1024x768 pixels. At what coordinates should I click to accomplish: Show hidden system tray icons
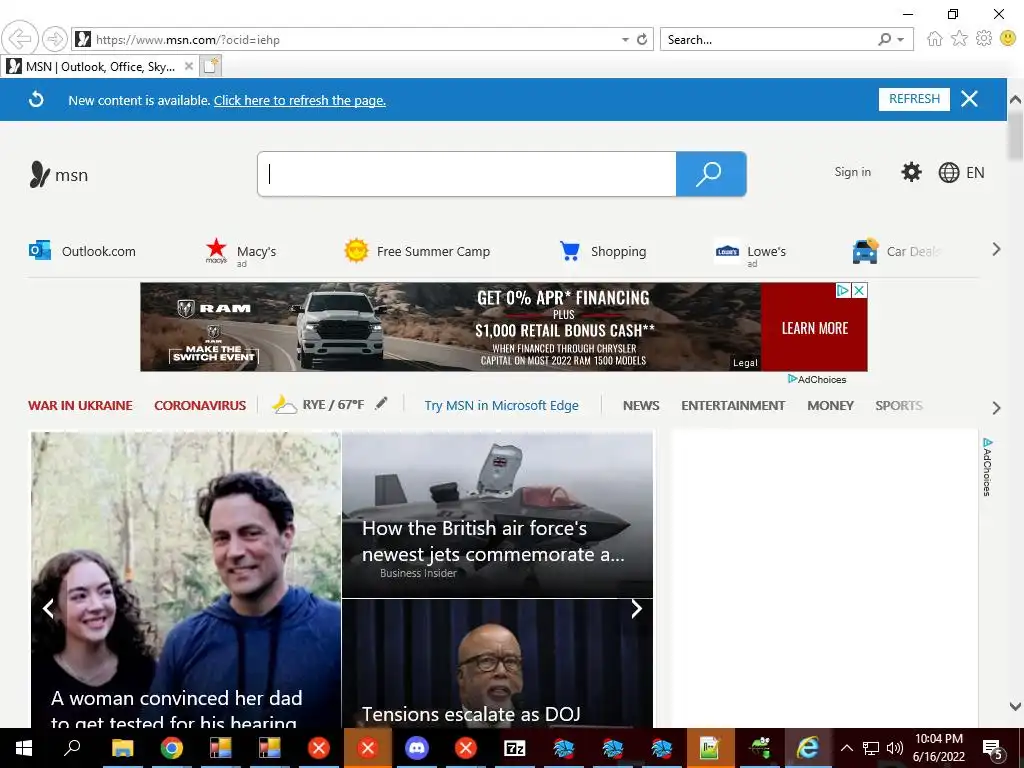click(846, 748)
